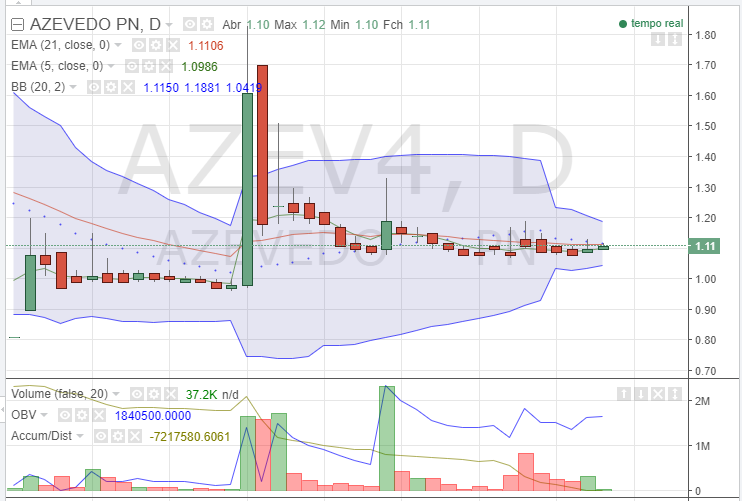The width and height of the screenshot is (742, 501).
Task: Delete the Accum/Dist indicator
Action: (x=135, y=436)
